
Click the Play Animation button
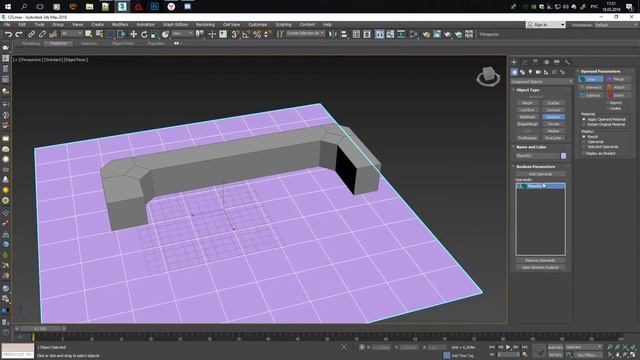(x=508, y=347)
